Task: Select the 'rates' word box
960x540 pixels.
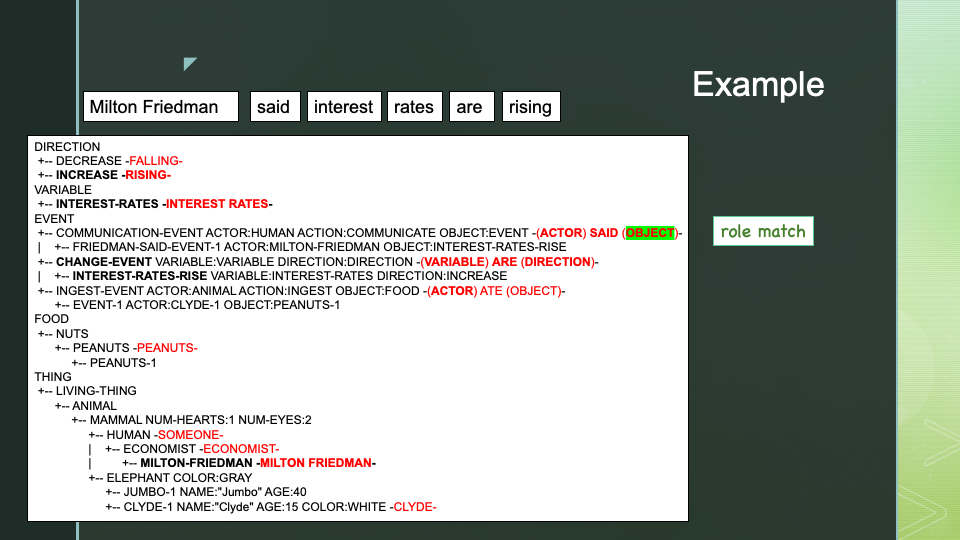Action: pyautogui.click(x=414, y=107)
